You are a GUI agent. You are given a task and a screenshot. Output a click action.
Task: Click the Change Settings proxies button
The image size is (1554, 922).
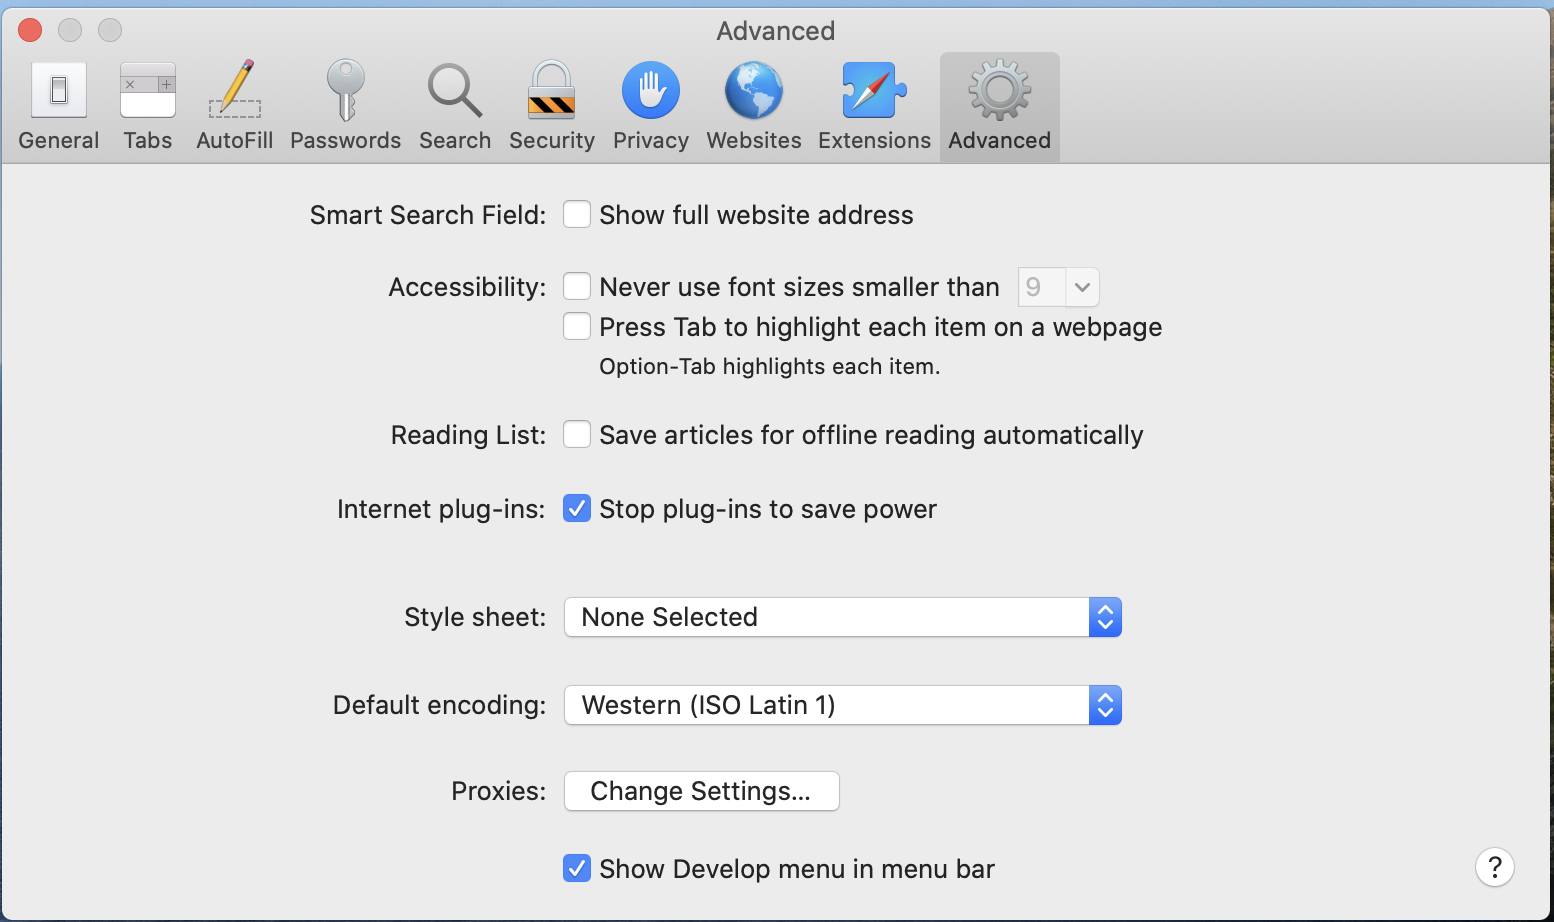pyautogui.click(x=701, y=791)
